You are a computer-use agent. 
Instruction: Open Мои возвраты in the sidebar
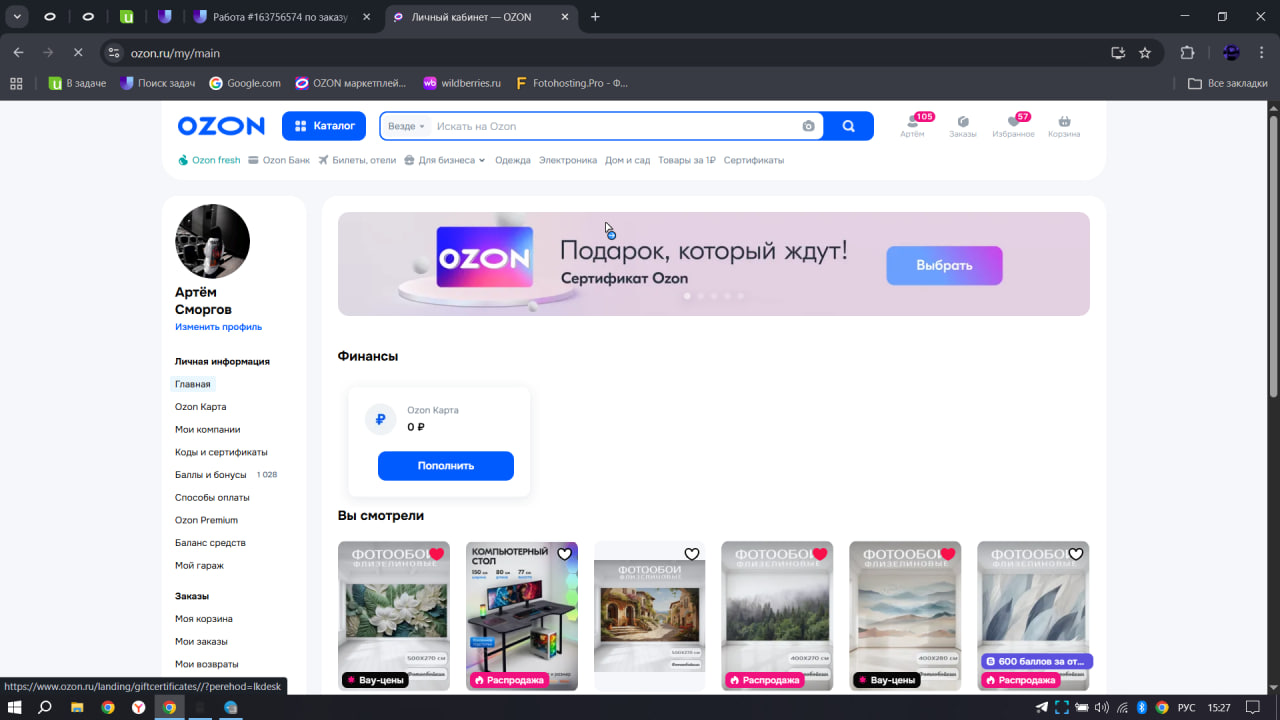[207, 664]
